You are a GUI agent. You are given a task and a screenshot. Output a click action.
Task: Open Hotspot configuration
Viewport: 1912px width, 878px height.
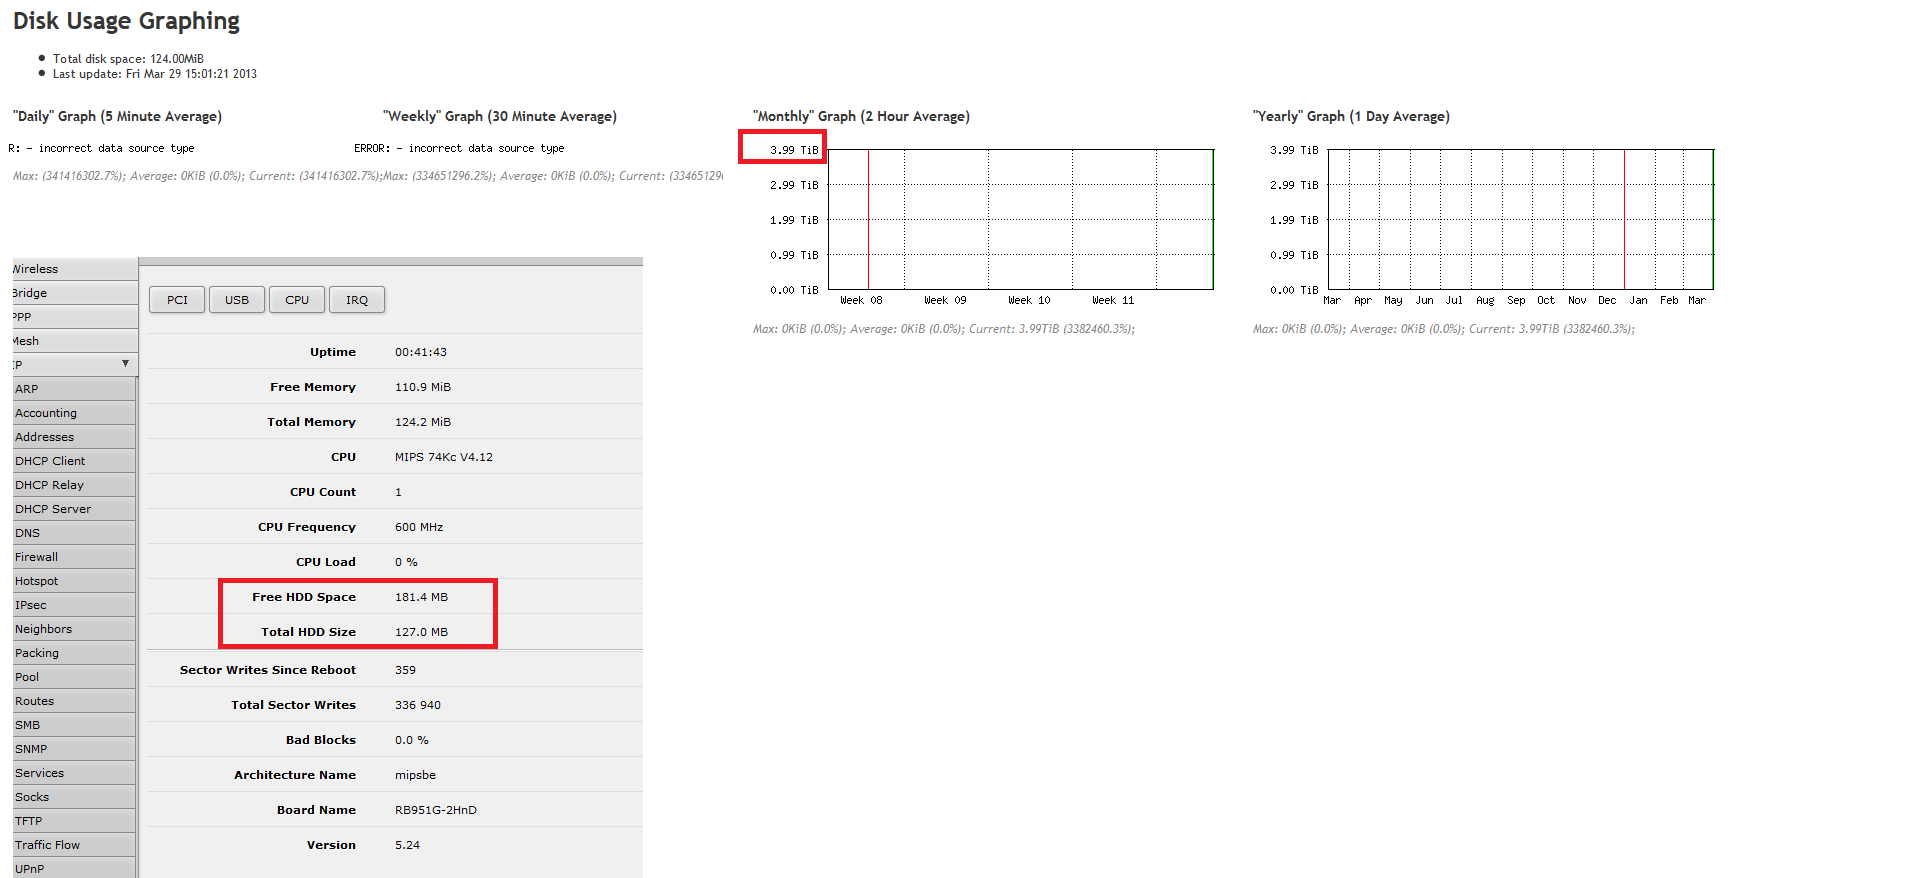[74, 581]
